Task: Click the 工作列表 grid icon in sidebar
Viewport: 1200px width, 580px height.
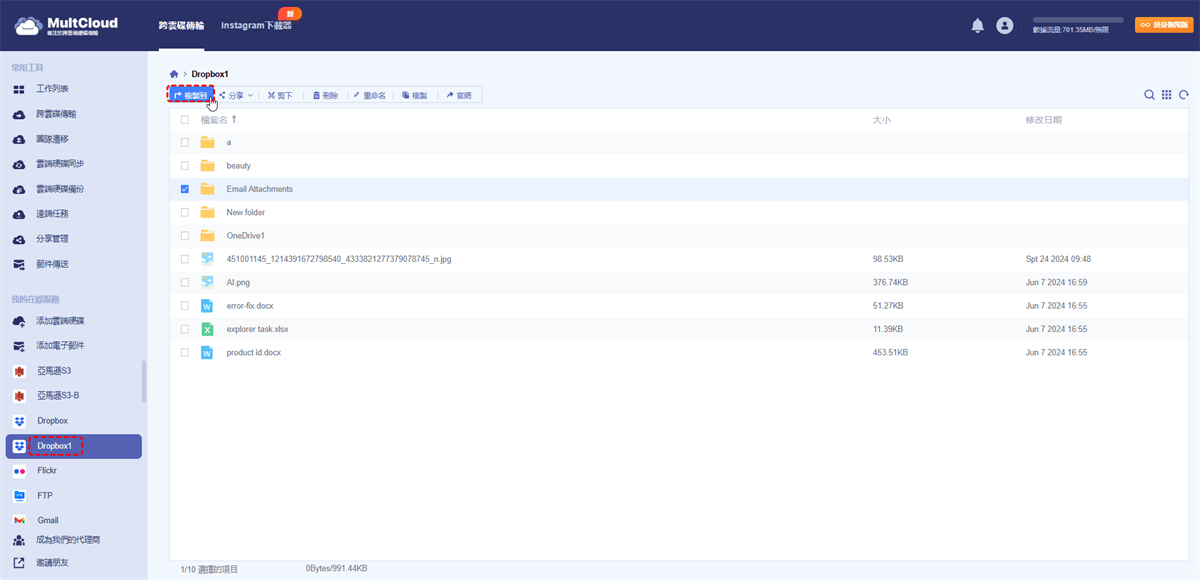Action: tap(19, 89)
